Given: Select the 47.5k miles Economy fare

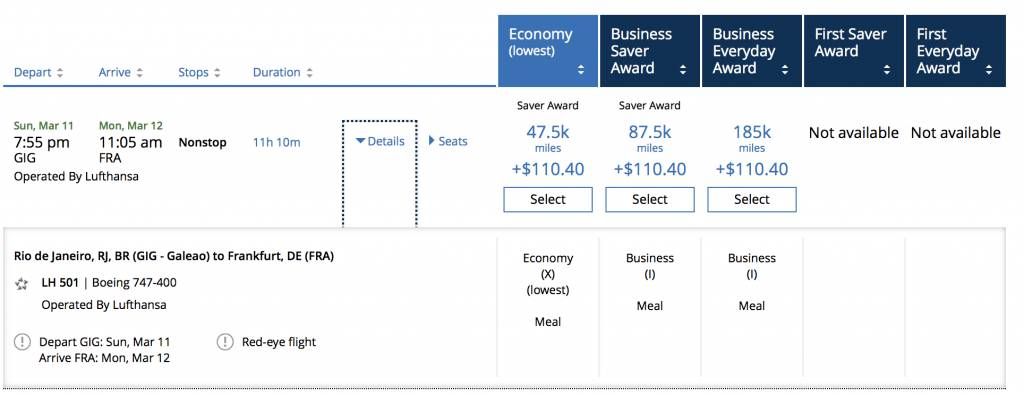Looking at the screenshot, I should pos(548,200).
